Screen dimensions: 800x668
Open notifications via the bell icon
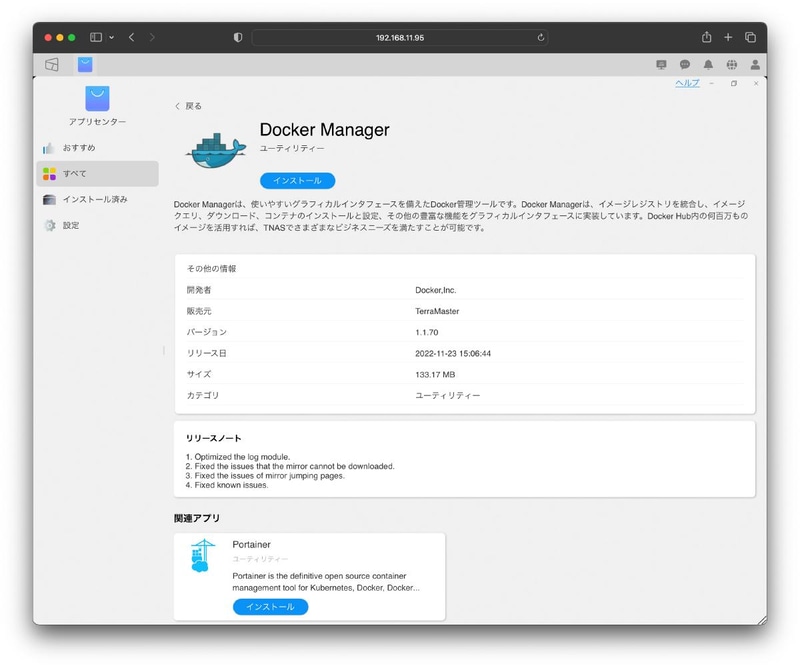(x=710, y=64)
